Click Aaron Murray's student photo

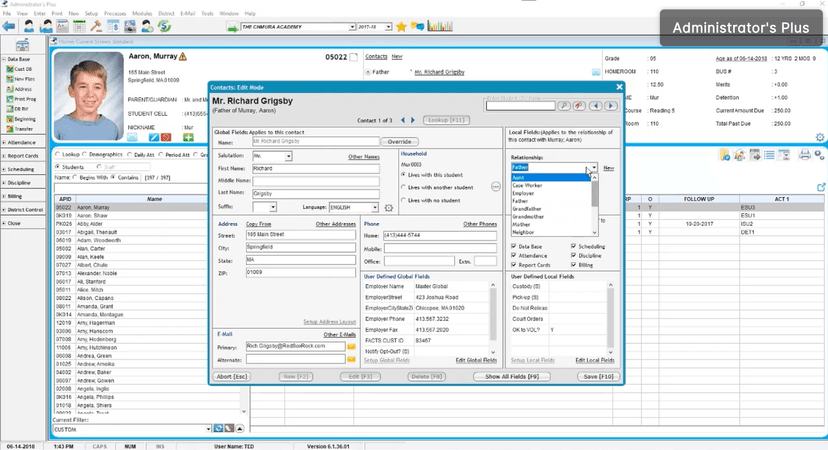point(88,96)
